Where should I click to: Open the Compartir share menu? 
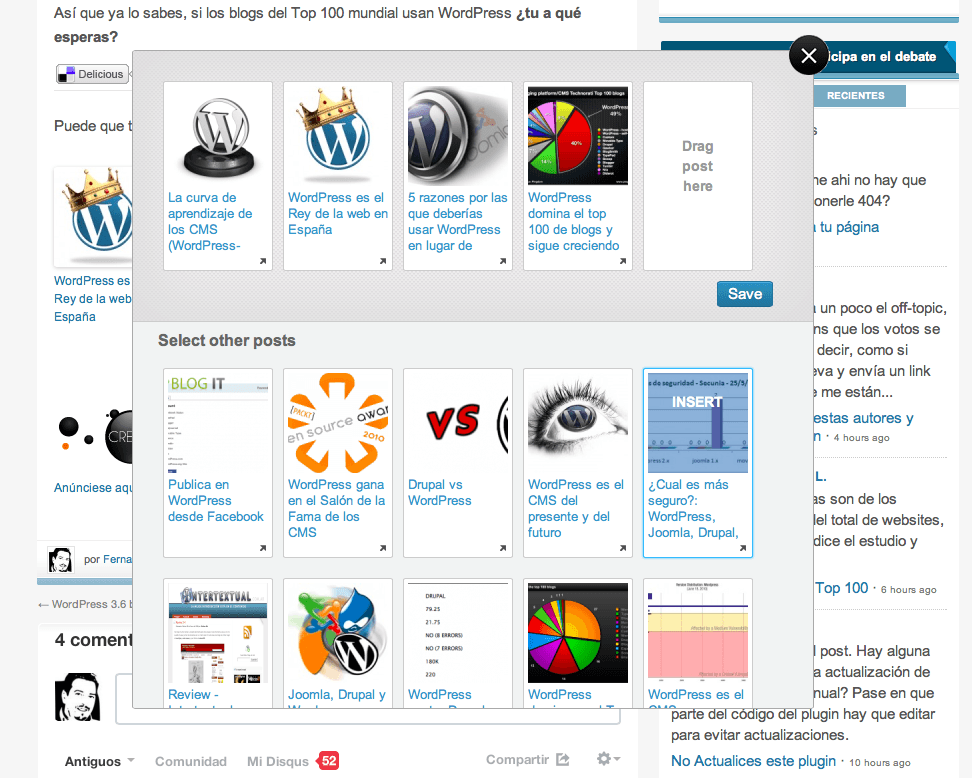point(528,759)
